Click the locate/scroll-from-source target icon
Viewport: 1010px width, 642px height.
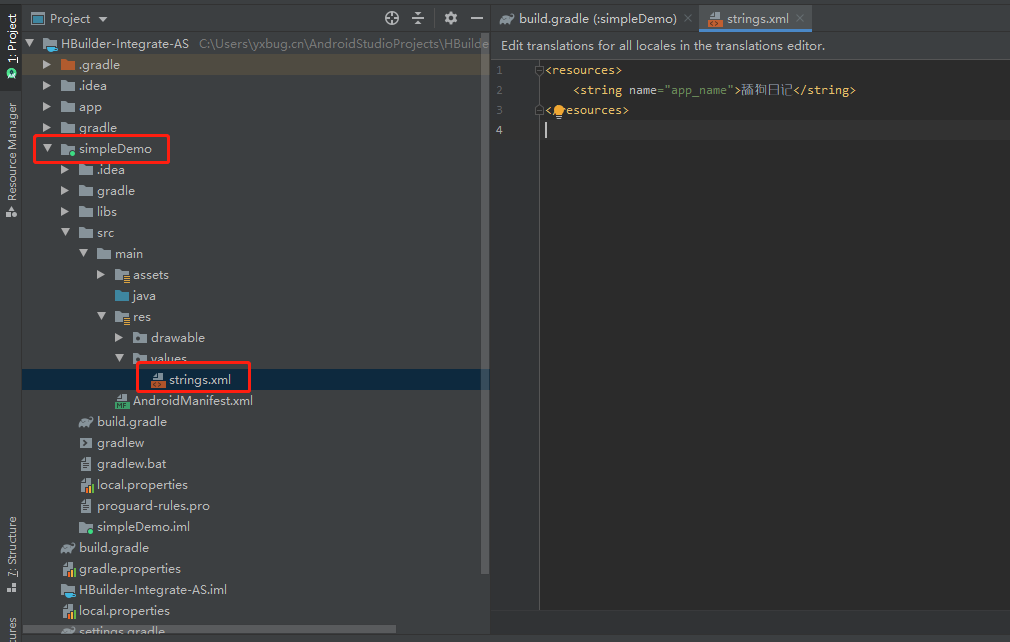point(392,18)
